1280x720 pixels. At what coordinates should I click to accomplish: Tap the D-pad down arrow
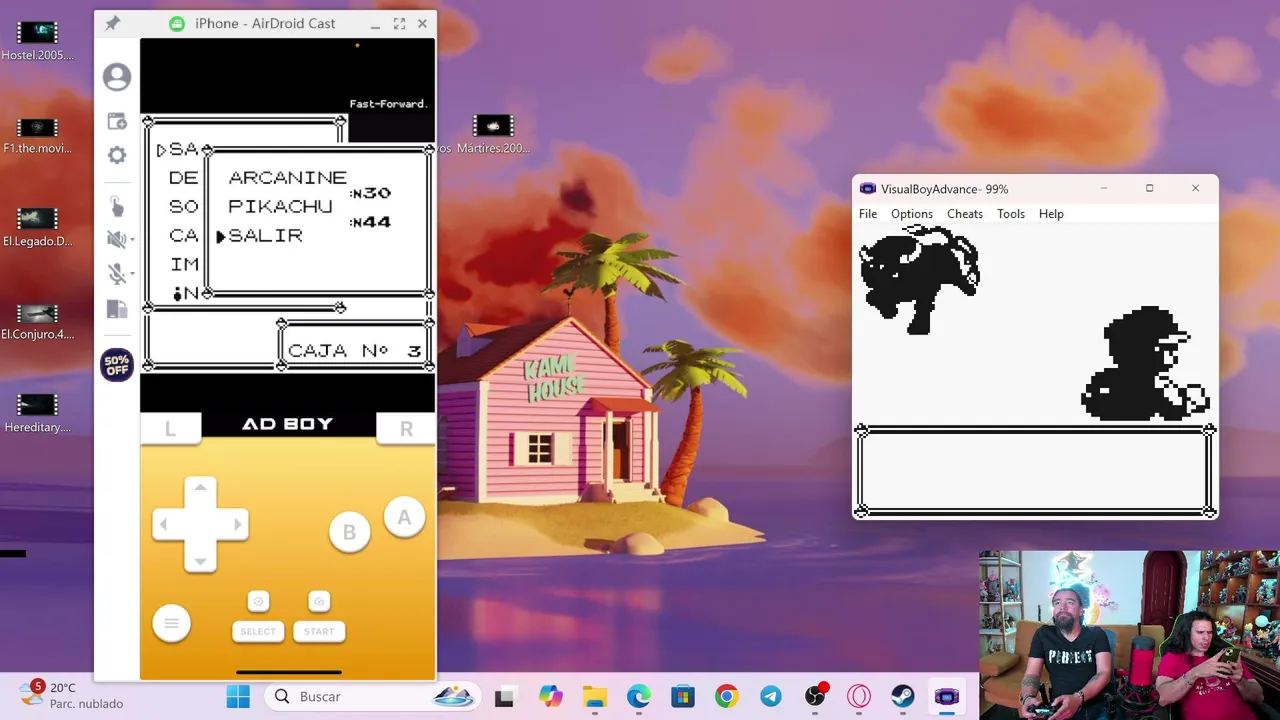(x=200, y=561)
